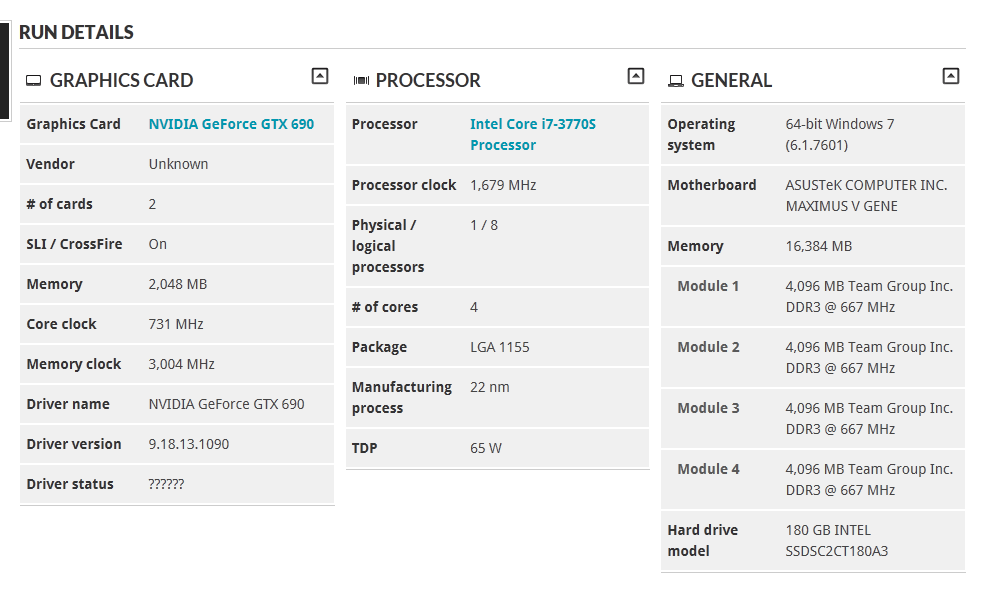Click the '22 nm' manufacturing process value
The width and height of the screenshot is (983, 590).
tap(490, 387)
